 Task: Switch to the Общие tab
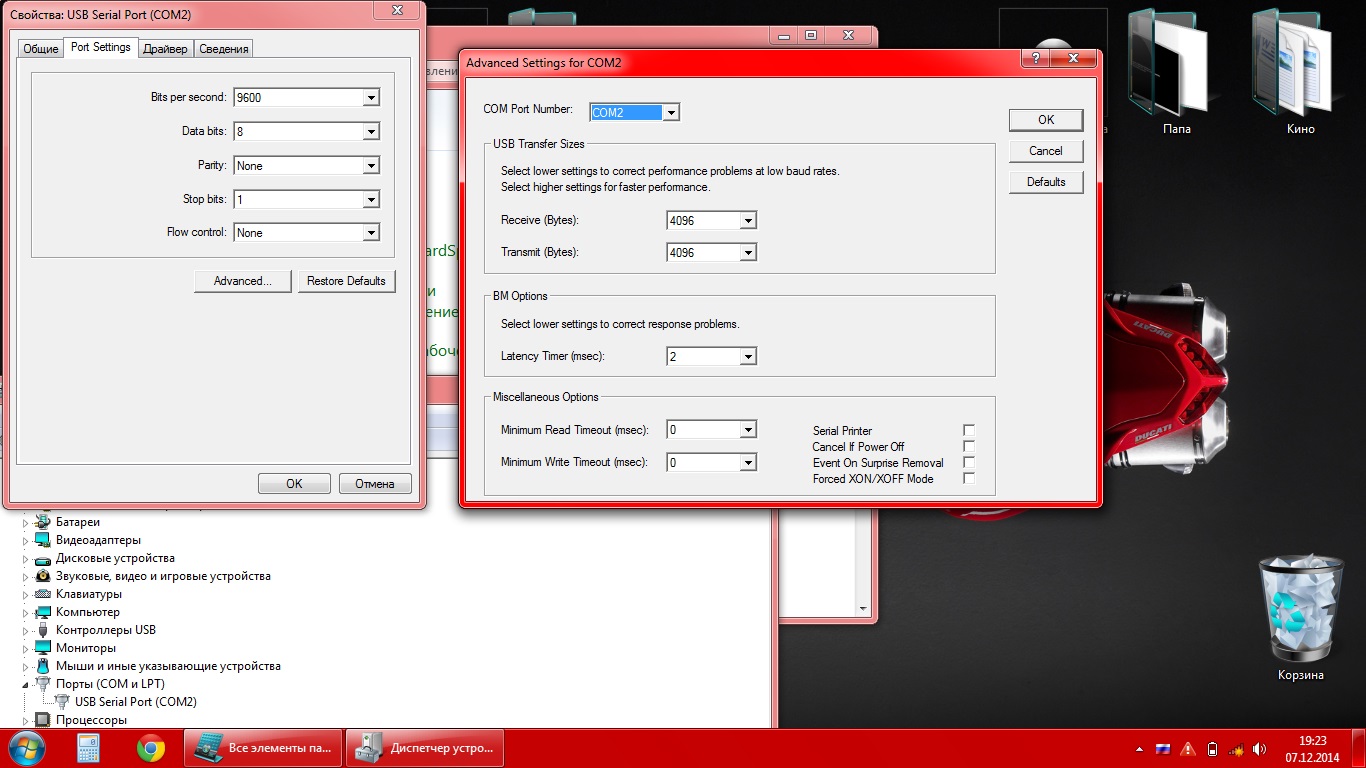41,49
